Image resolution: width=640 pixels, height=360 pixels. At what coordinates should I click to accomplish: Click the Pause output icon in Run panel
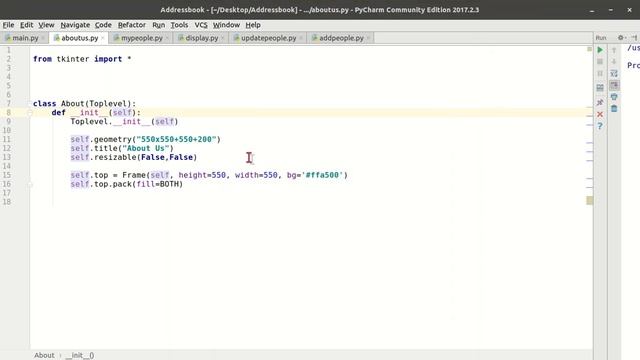pyautogui.click(x=600, y=74)
